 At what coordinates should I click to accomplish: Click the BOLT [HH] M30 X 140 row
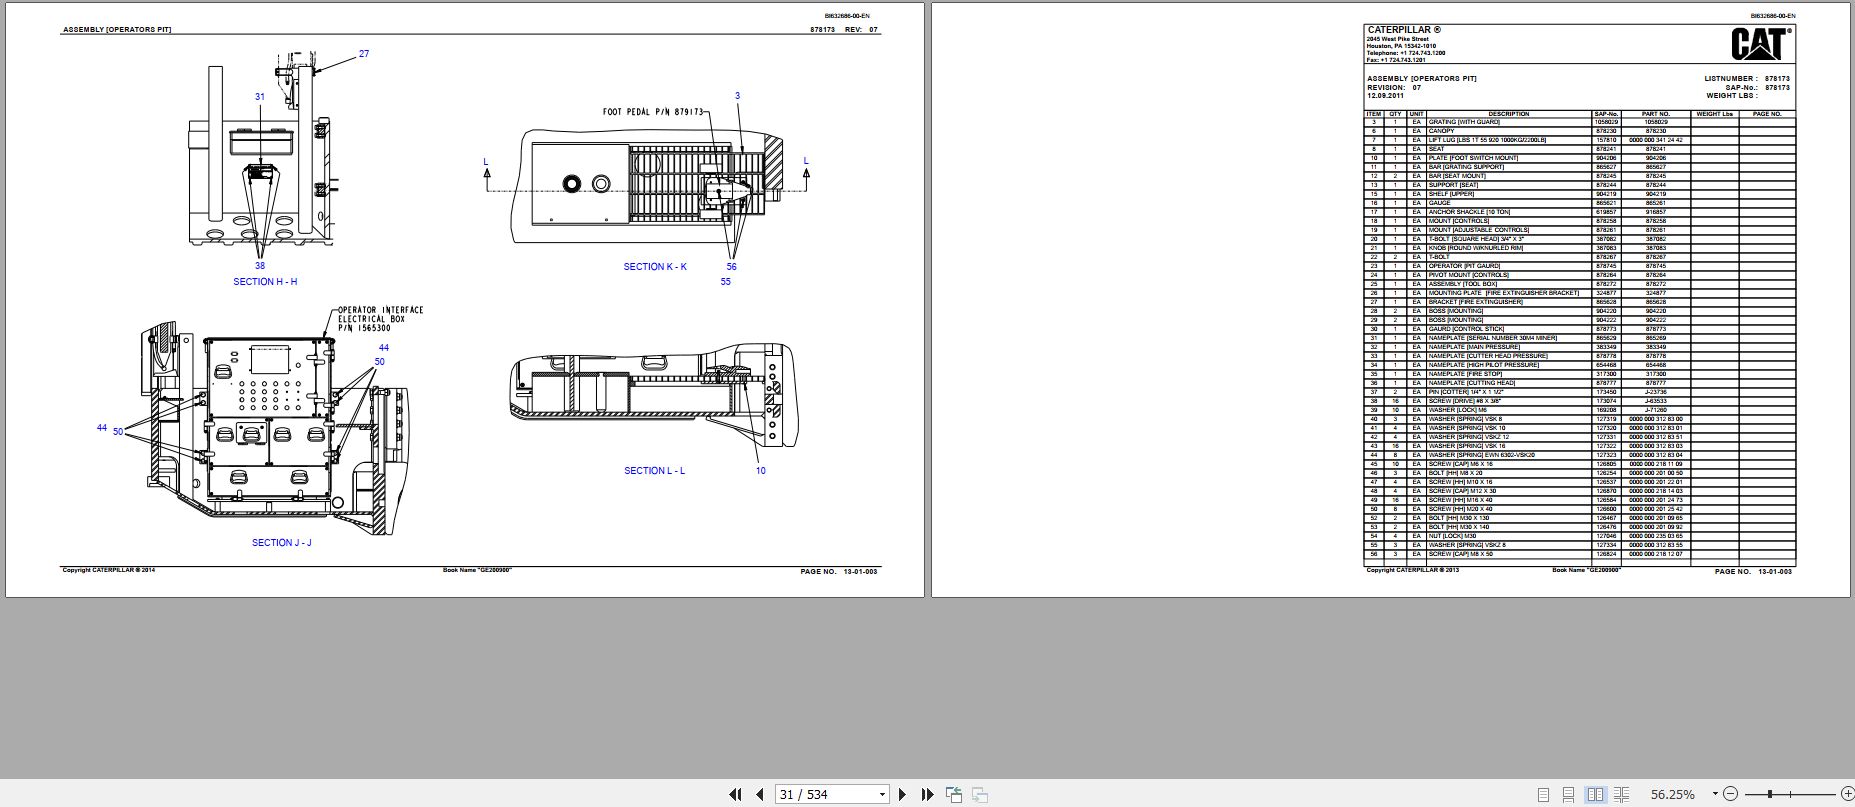[1580, 527]
